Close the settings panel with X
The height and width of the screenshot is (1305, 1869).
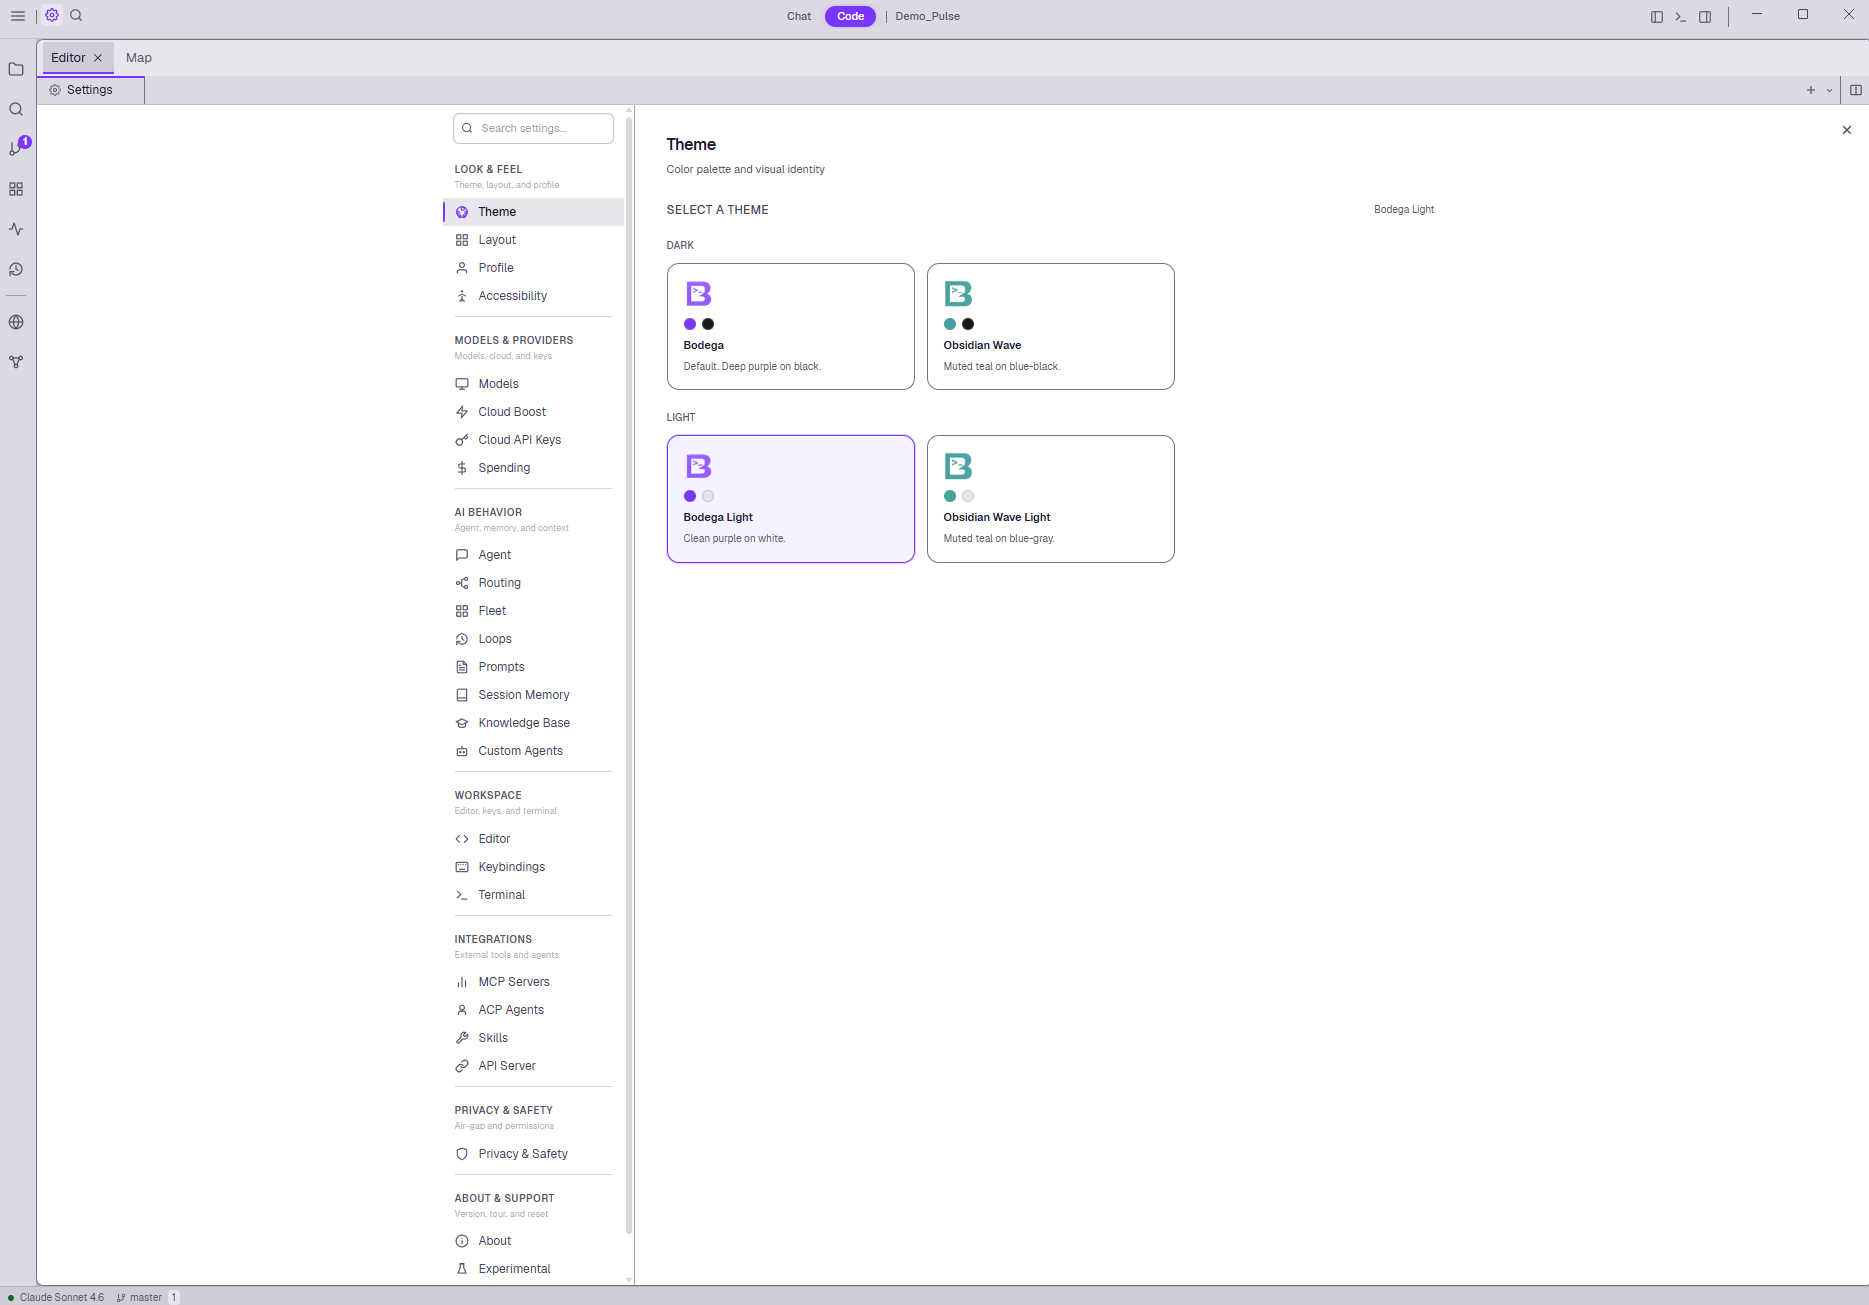[x=1847, y=130]
